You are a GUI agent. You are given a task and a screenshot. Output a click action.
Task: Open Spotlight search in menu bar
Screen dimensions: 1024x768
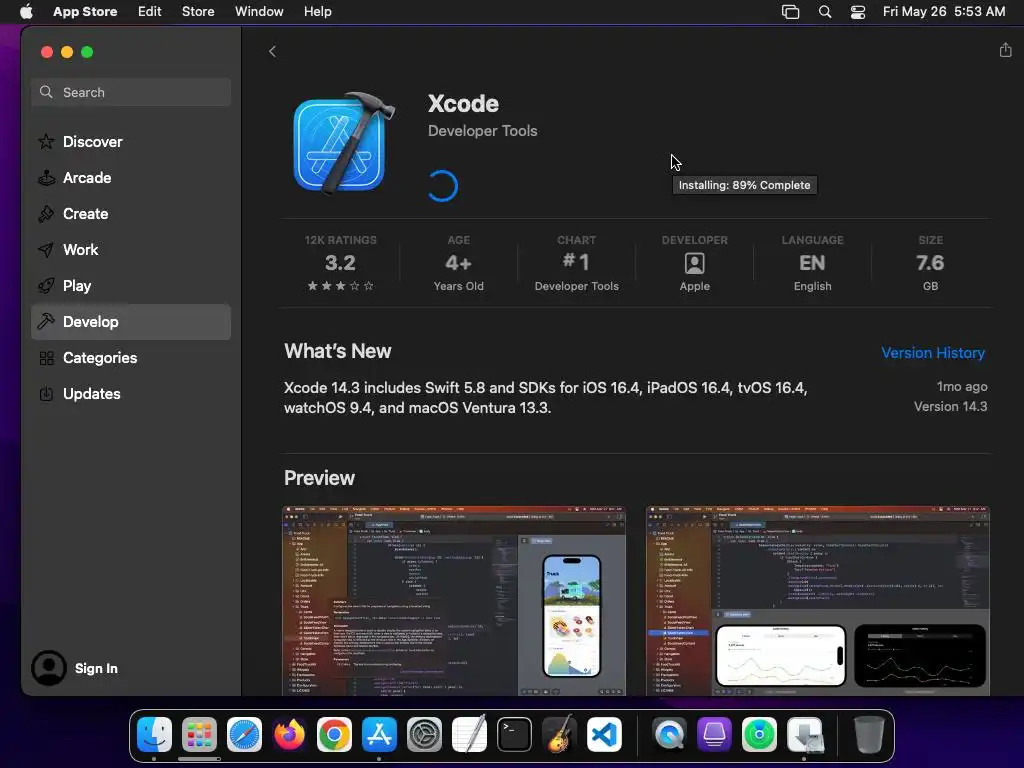point(825,12)
